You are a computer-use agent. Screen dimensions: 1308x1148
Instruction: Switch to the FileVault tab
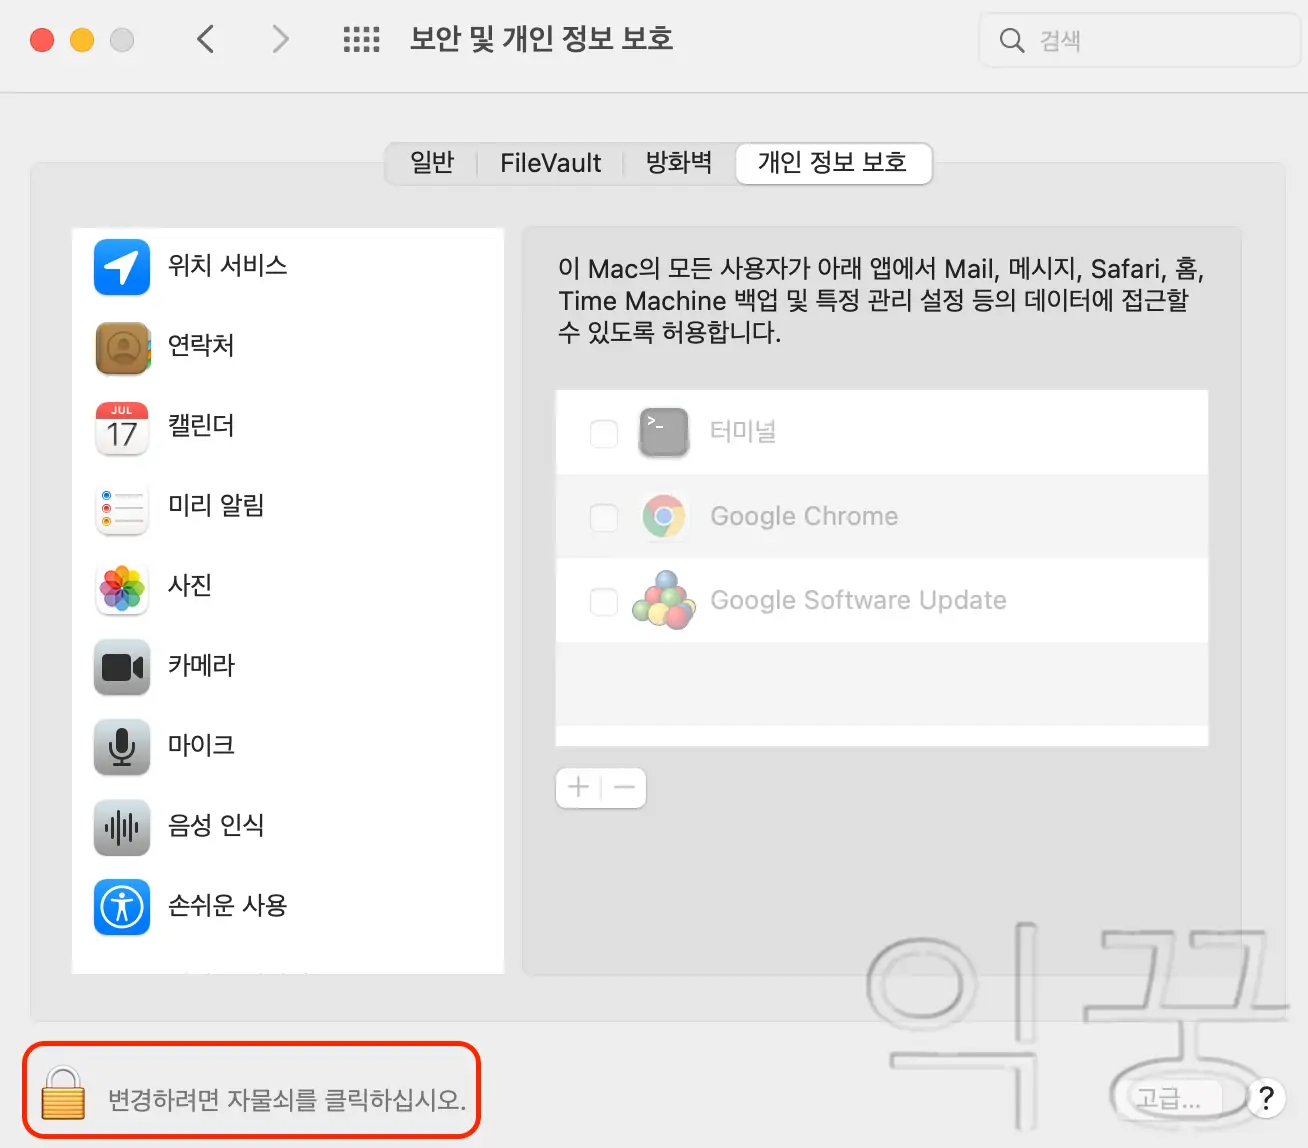click(x=550, y=163)
